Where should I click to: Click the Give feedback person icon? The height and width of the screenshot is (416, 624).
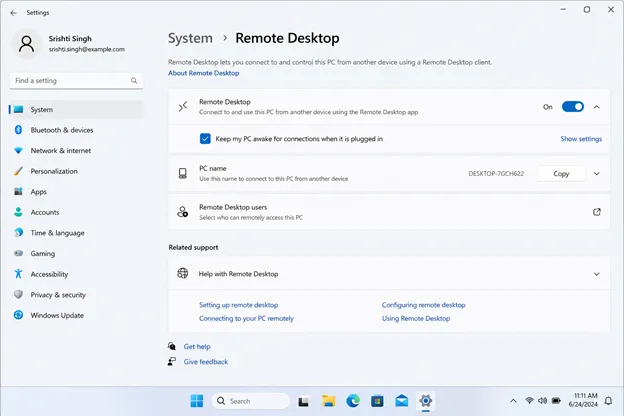pyautogui.click(x=172, y=361)
